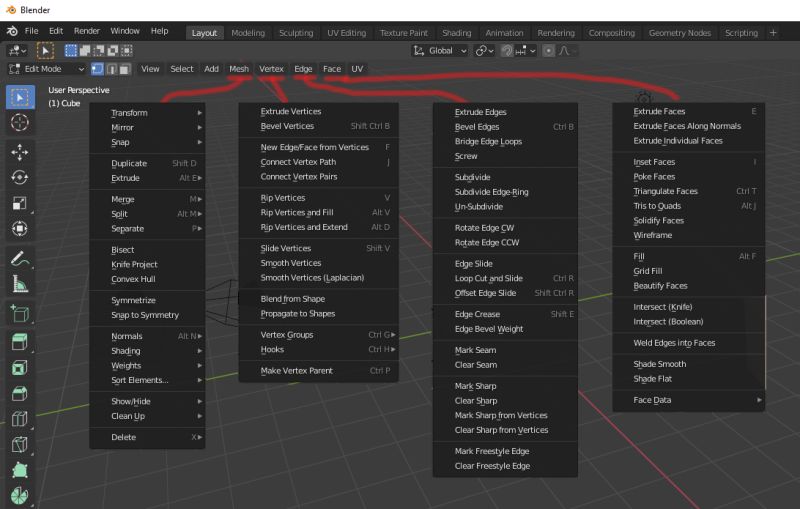800x509 pixels.
Task: Select the Scale tool
Action: [20, 203]
